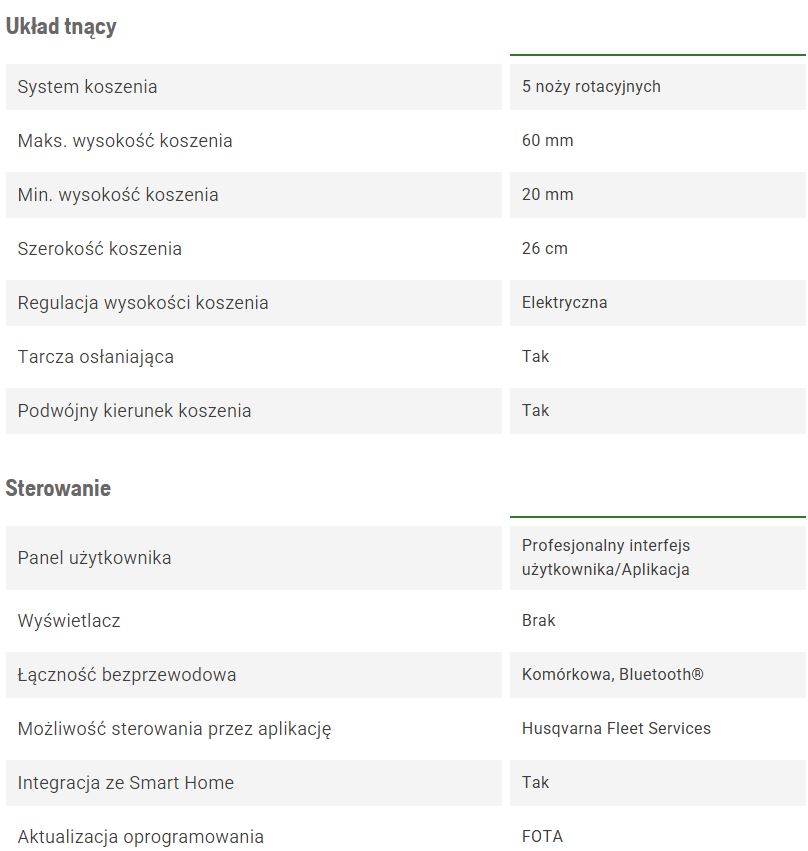
Task: Select the "Maks. wysokość koszenia" label
Action: [x=125, y=141]
